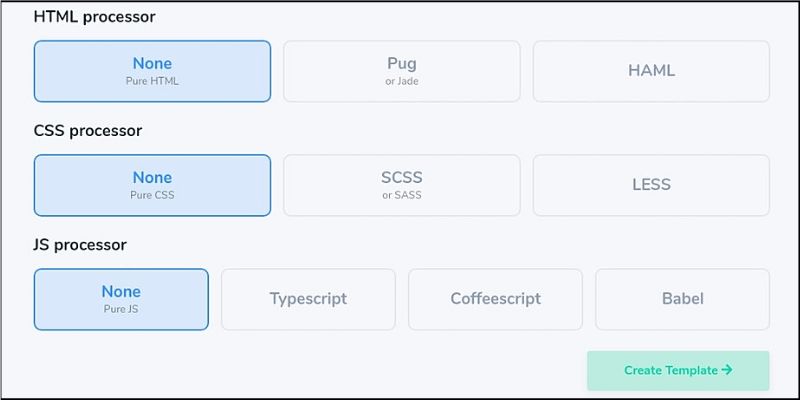Click the Create Template button
The height and width of the screenshot is (400, 800).
tap(670, 370)
